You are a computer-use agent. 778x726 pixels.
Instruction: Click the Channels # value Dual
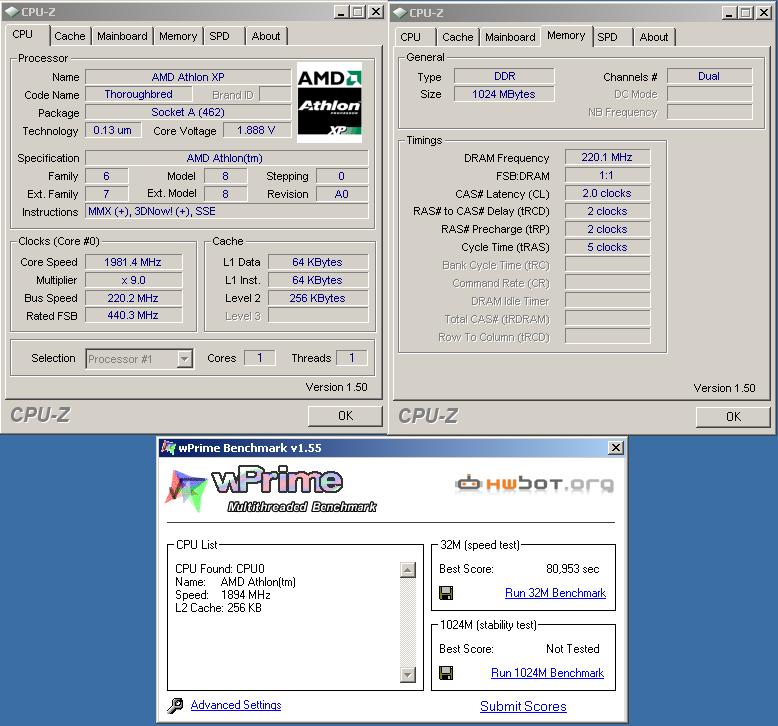tap(709, 76)
